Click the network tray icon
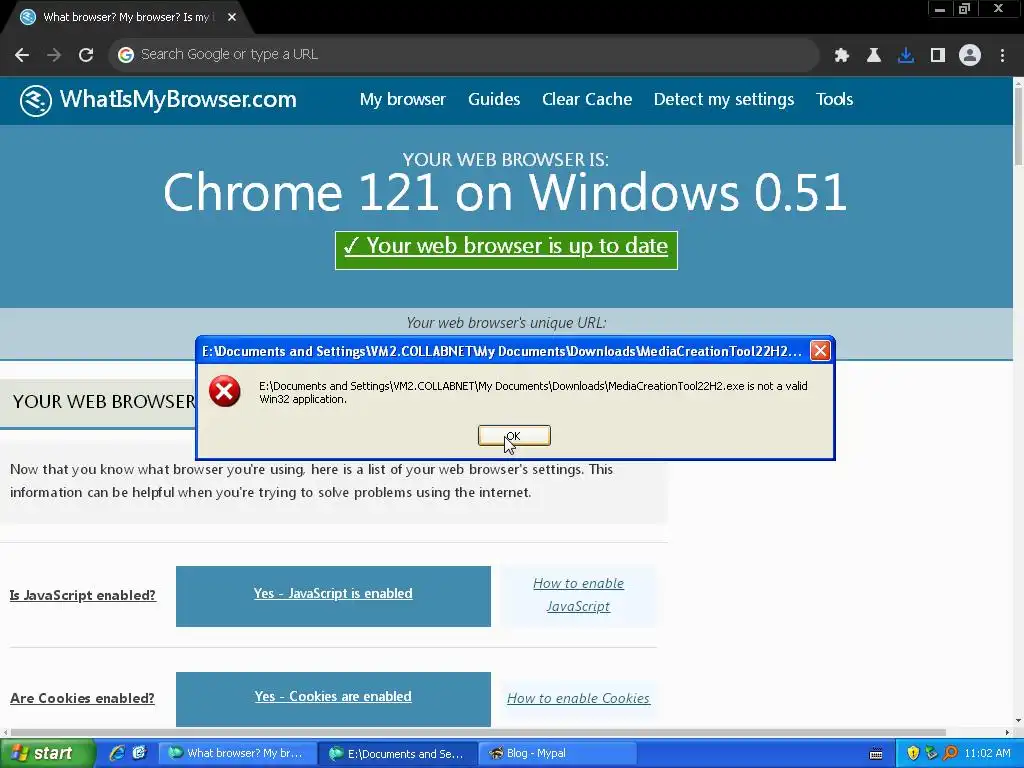This screenshot has height=768, width=1024. pos(931,754)
